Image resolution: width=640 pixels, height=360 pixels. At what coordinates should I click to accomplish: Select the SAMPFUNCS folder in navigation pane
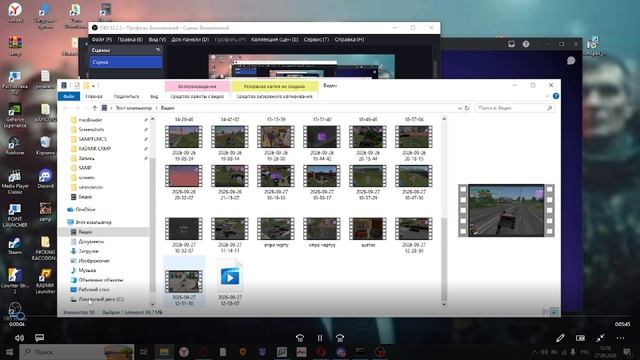click(92, 139)
